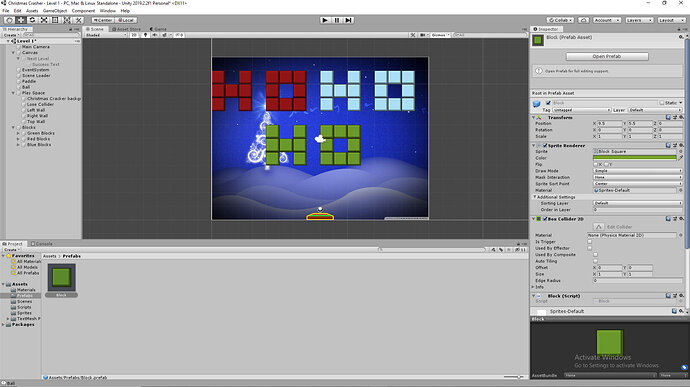Click the Open Prefab button

[x=607, y=56]
